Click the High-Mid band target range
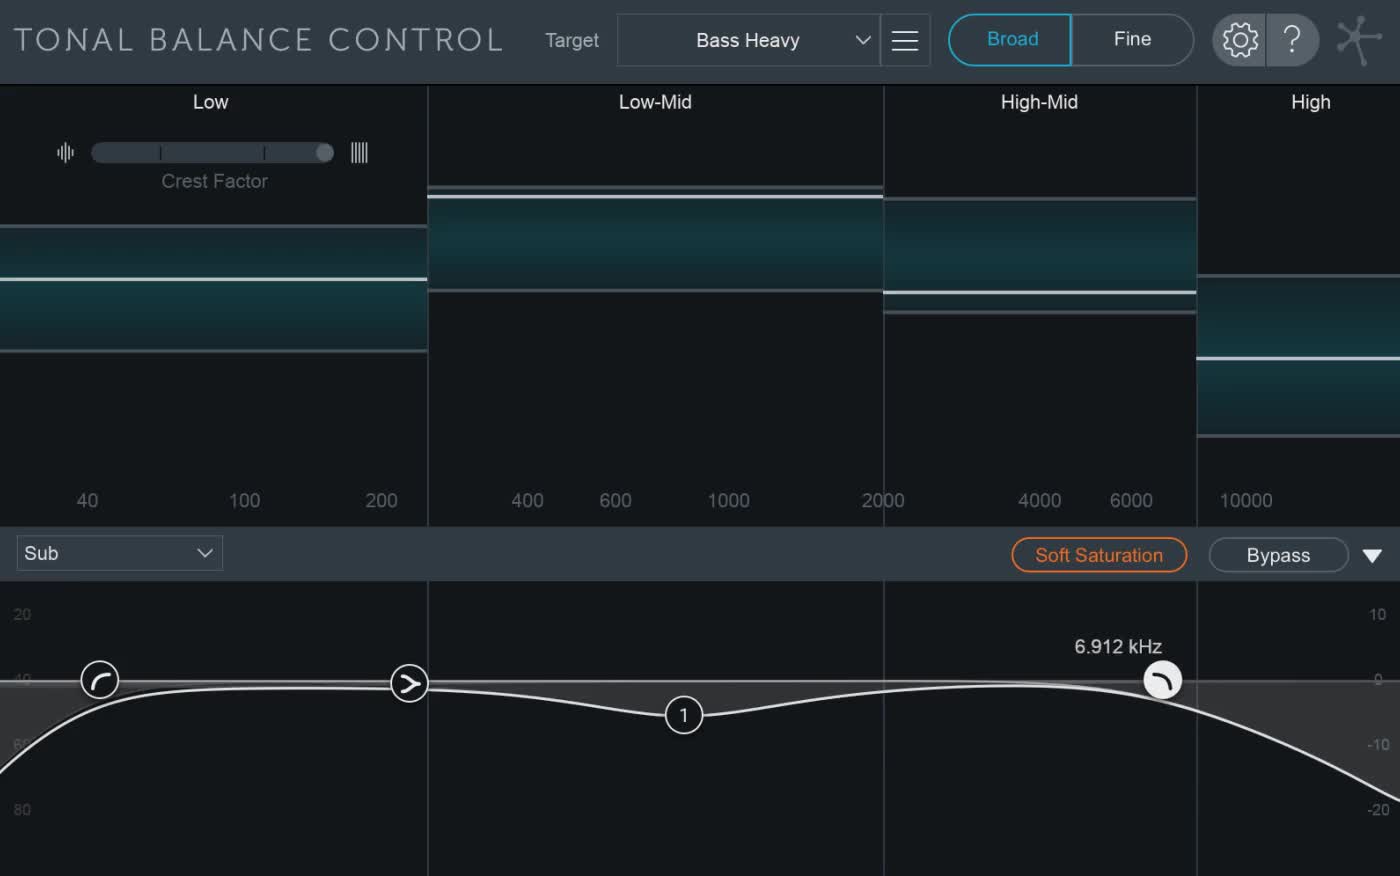The height and width of the screenshot is (876, 1400). click(x=1040, y=256)
